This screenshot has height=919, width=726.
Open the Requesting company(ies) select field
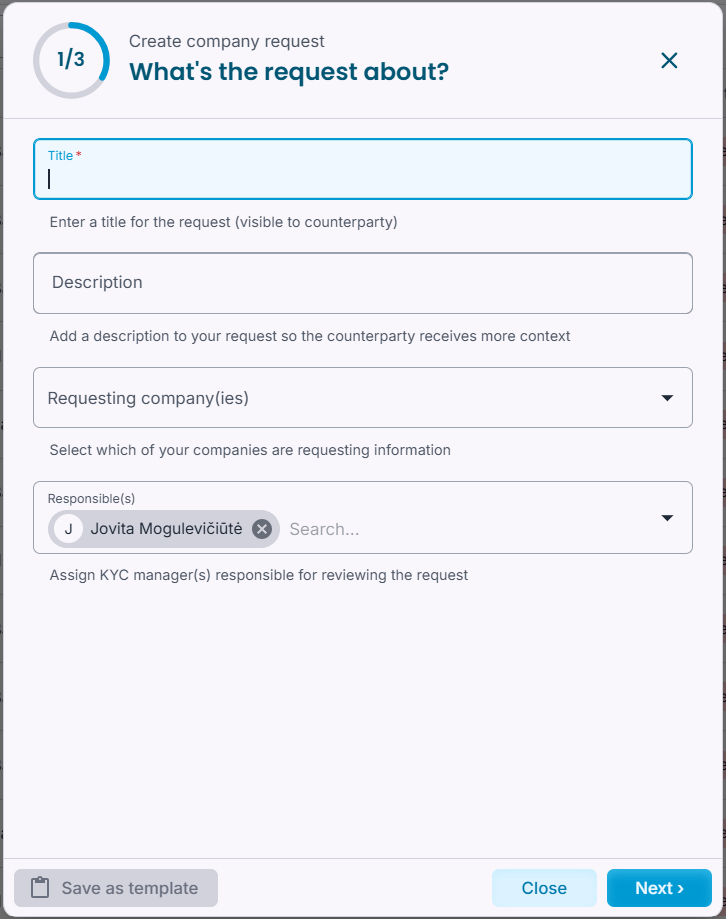tap(363, 397)
